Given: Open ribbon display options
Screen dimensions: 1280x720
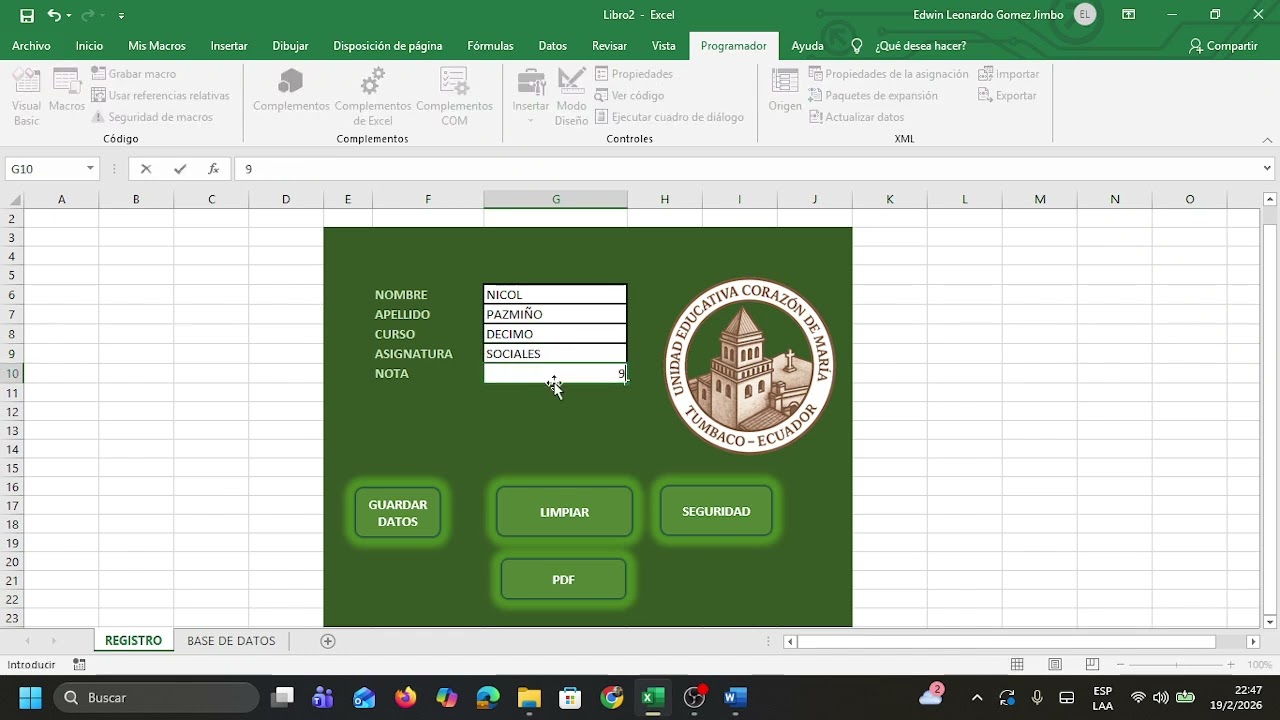Looking at the screenshot, I should point(1128,15).
